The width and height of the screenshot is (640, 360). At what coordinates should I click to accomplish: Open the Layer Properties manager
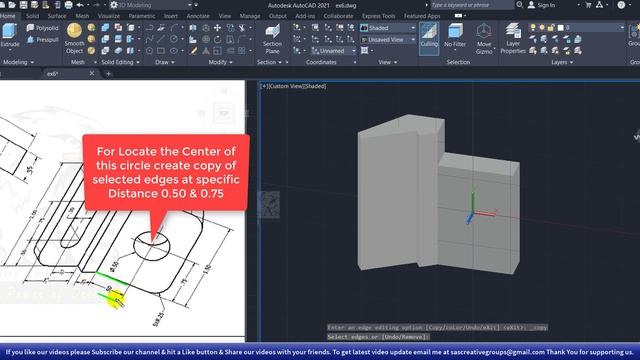point(513,39)
